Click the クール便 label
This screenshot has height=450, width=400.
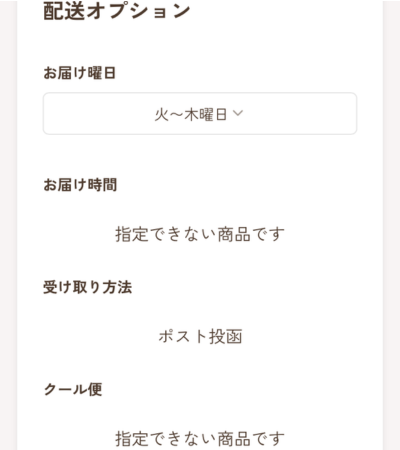coord(73,389)
